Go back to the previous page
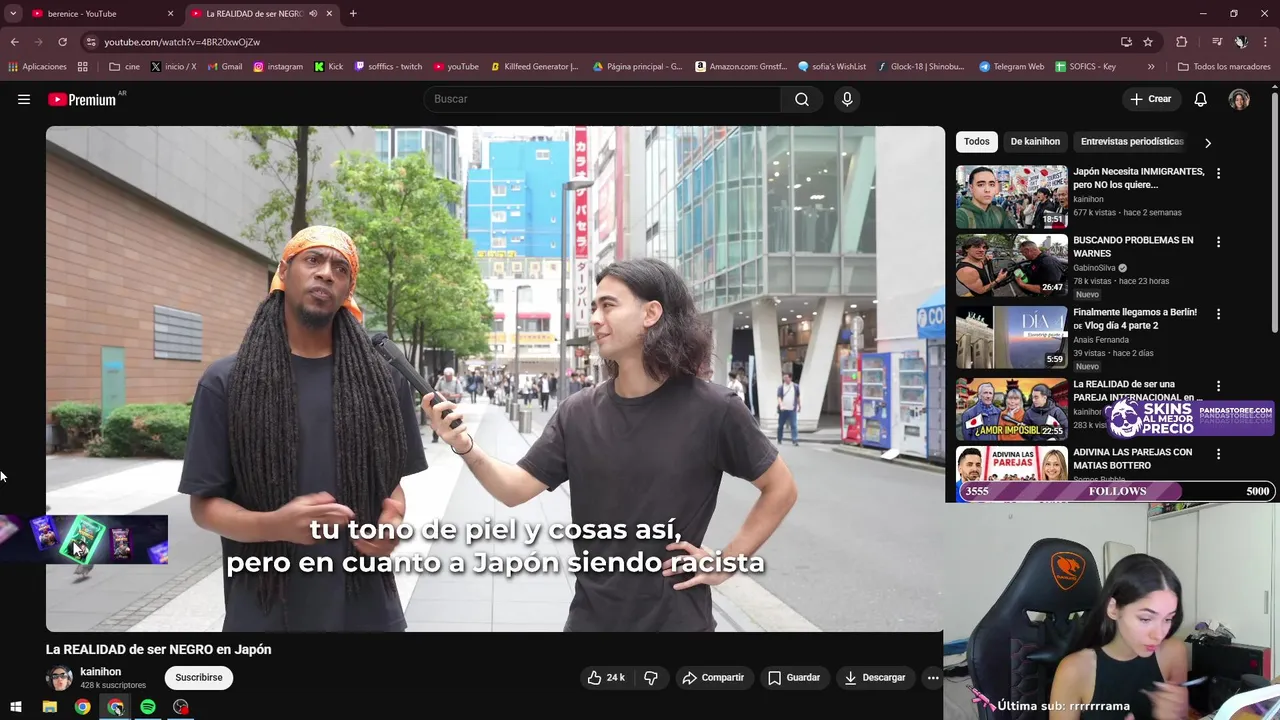Viewport: 1280px width, 720px height. [x=14, y=42]
